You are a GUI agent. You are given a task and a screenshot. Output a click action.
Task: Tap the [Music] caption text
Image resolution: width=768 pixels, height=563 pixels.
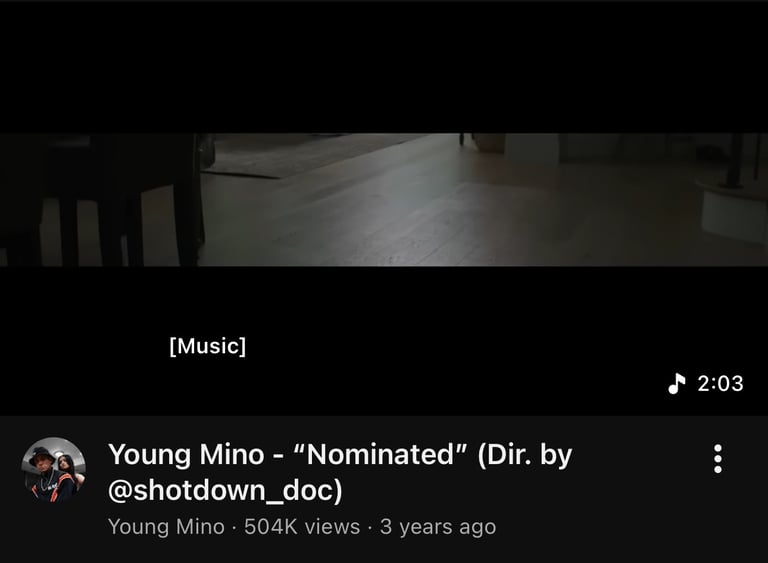[x=208, y=346]
